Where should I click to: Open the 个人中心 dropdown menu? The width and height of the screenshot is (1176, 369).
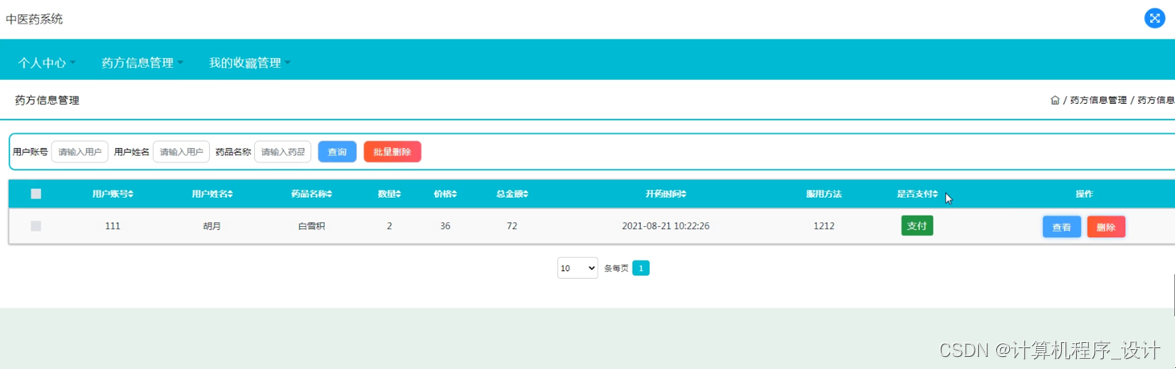click(x=47, y=63)
